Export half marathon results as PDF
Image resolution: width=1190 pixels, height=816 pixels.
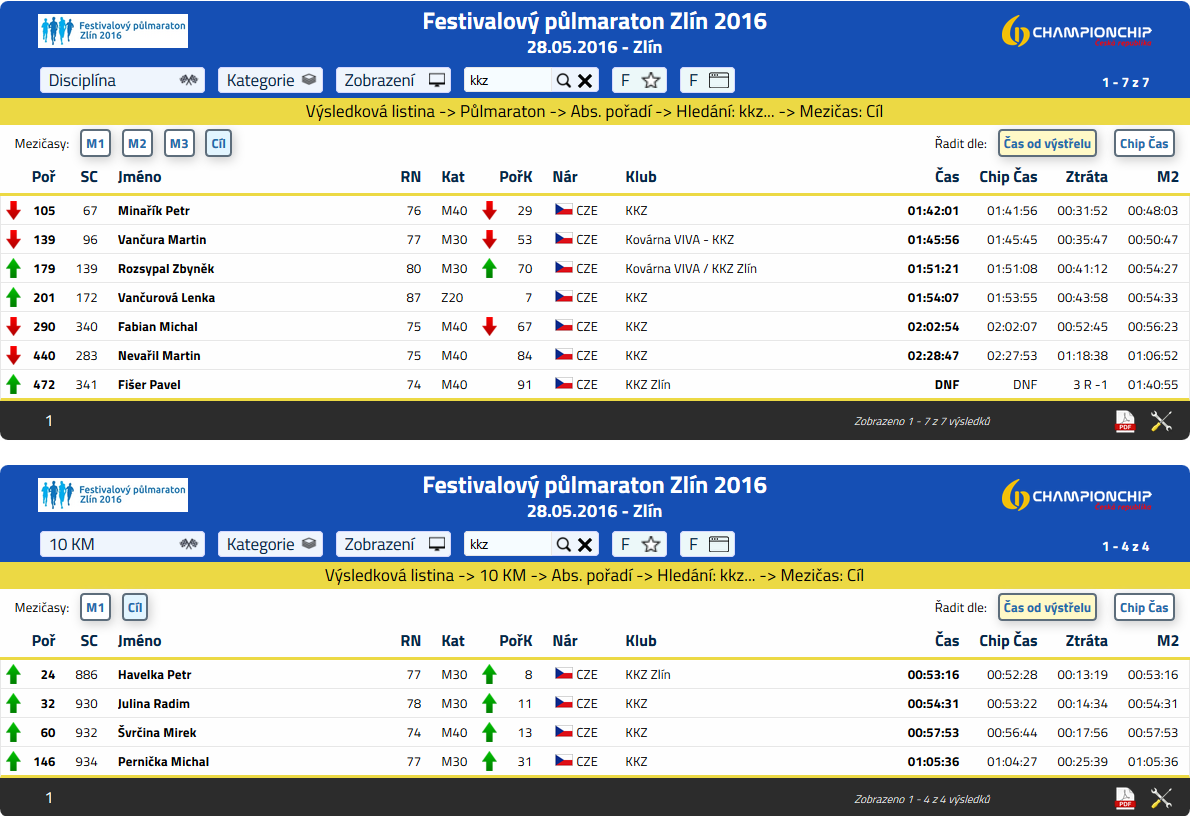(x=1125, y=421)
